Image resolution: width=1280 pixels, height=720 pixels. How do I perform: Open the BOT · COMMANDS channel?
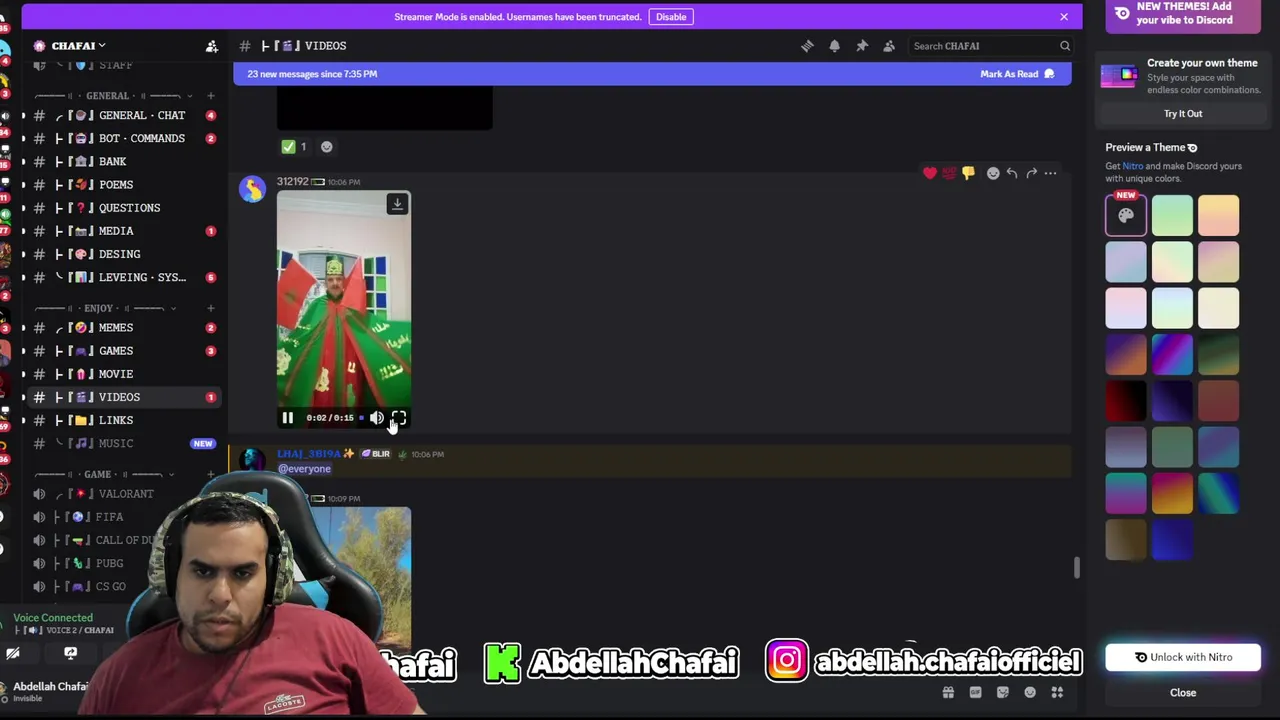coord(124,138)
